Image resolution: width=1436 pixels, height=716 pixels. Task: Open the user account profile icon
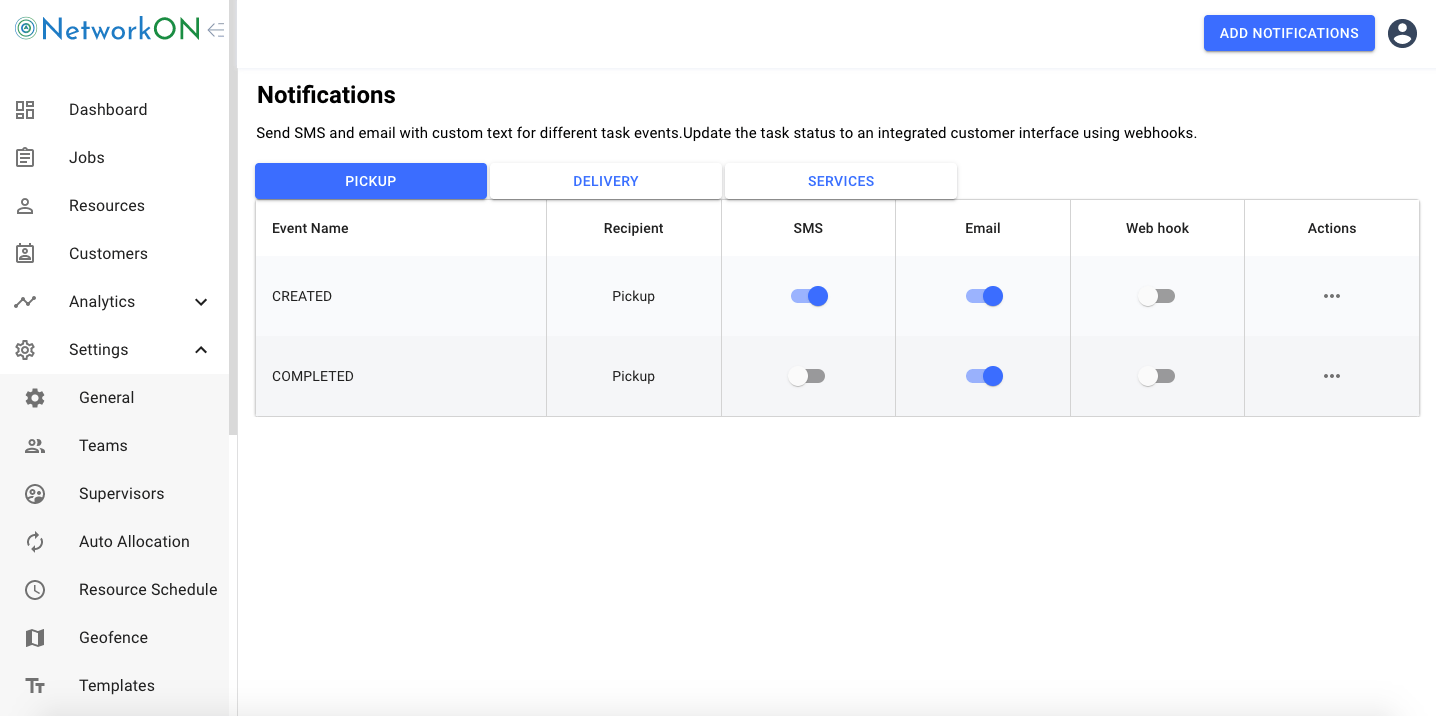[x=1402, y=33]
